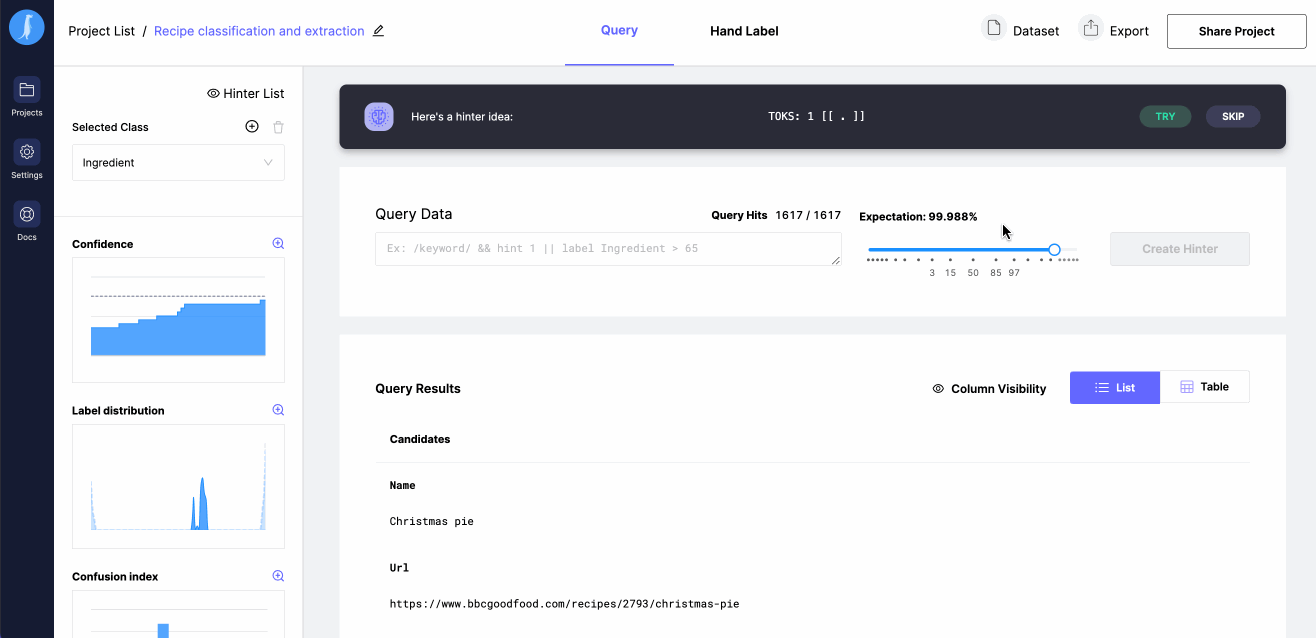Click the Candidates column header
This screenshot has width=1316, height=638.
[x=420, y=439]
